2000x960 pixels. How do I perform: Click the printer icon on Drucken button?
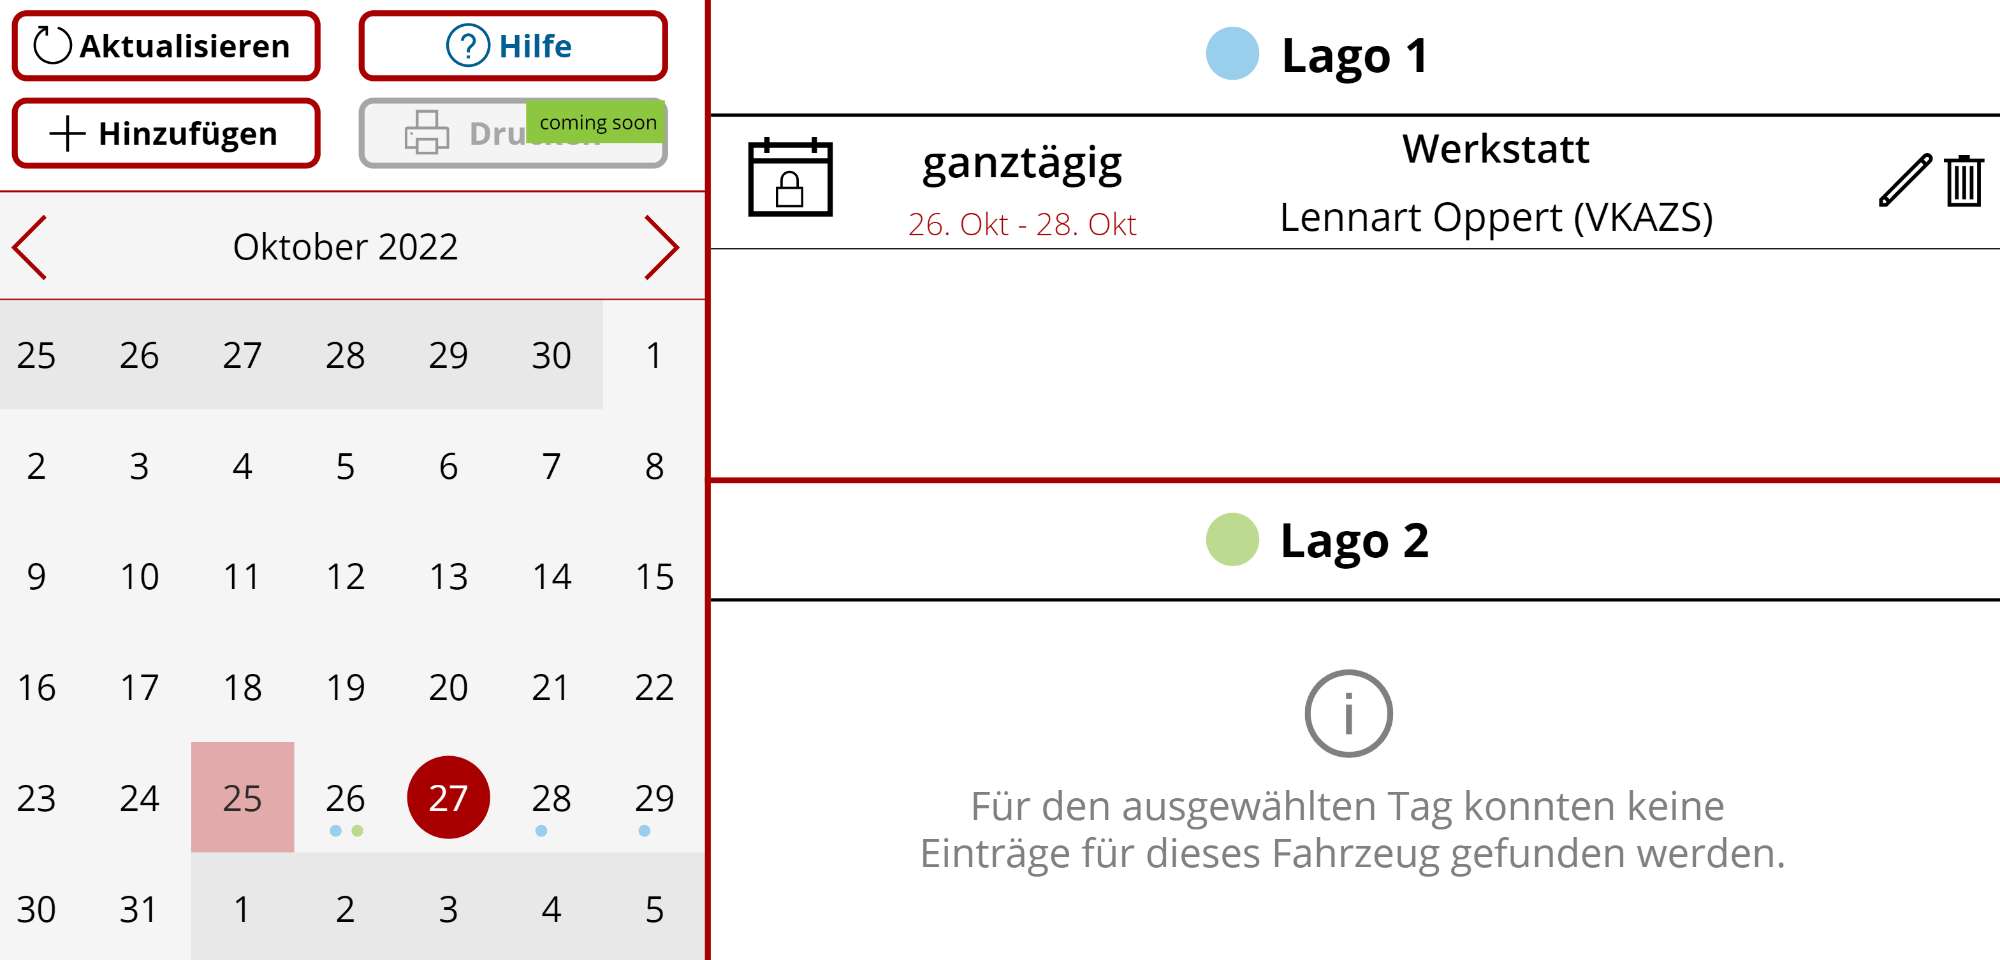click(427, 133)
